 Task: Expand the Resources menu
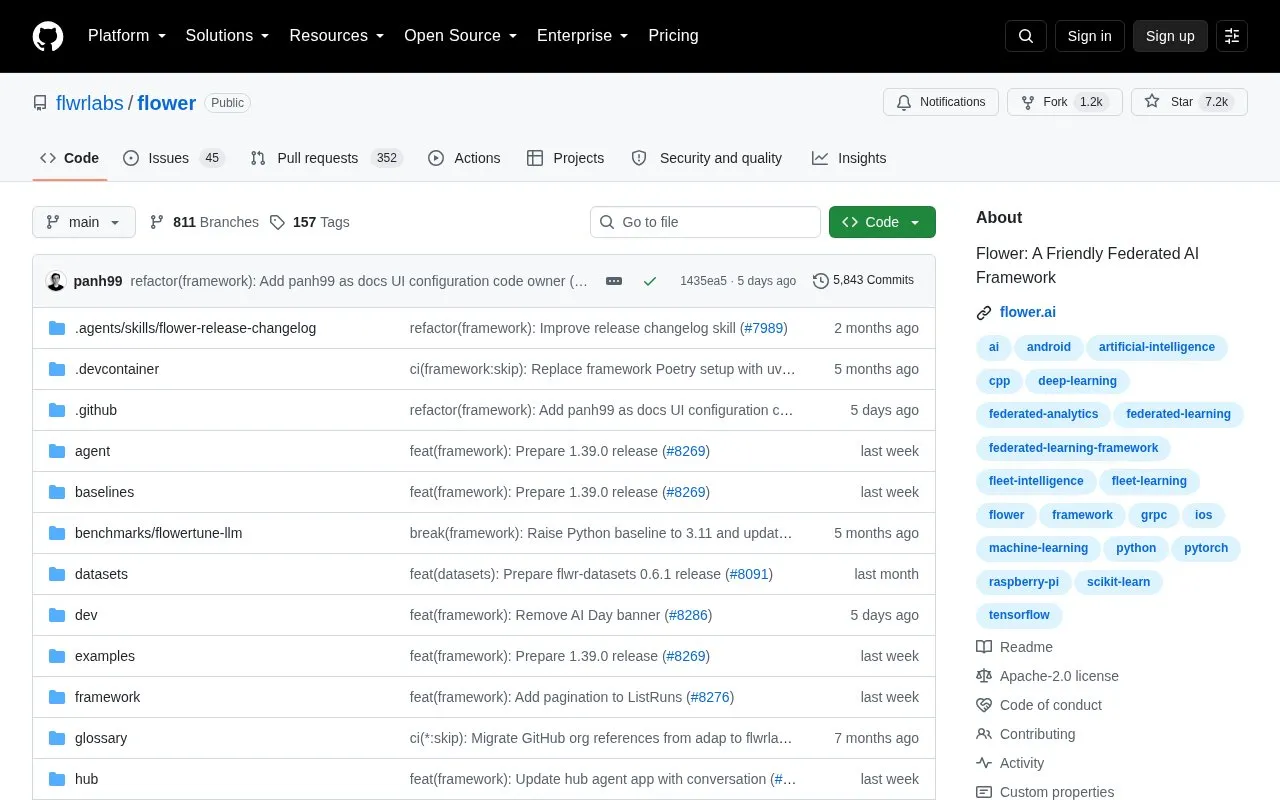tap(336, 36)
